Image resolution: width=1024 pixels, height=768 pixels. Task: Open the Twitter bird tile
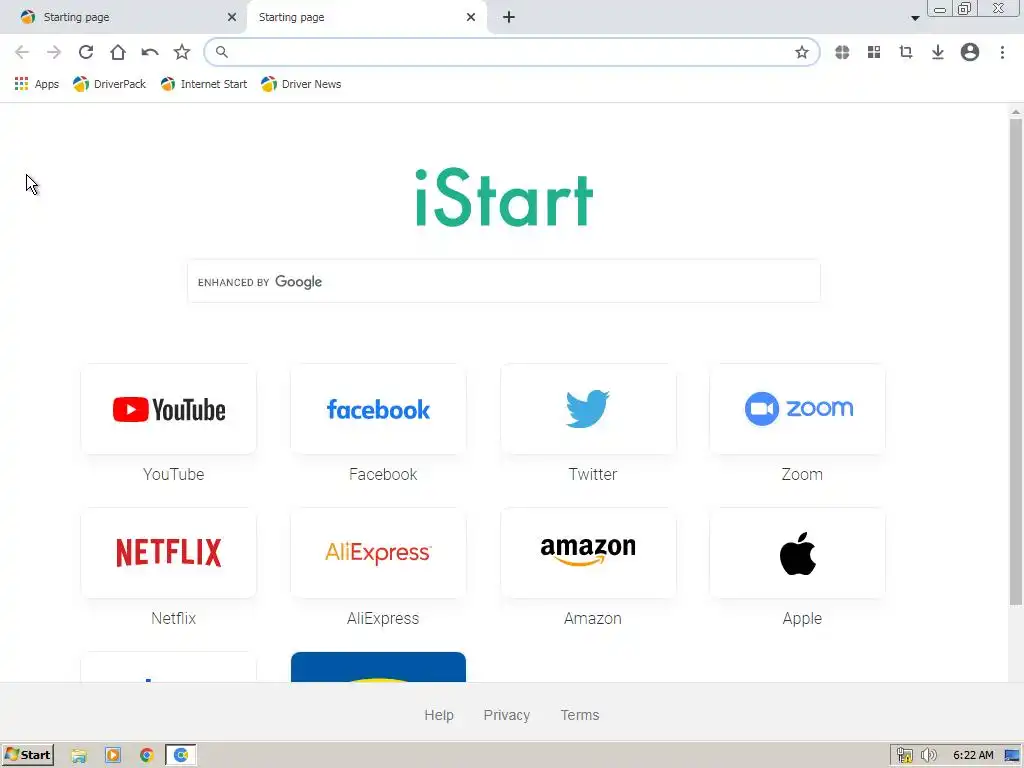(x=588, y=409)
